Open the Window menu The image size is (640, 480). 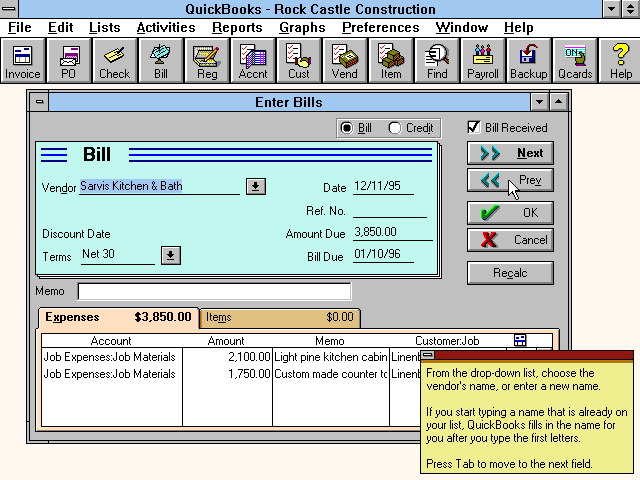click(462, 27)
